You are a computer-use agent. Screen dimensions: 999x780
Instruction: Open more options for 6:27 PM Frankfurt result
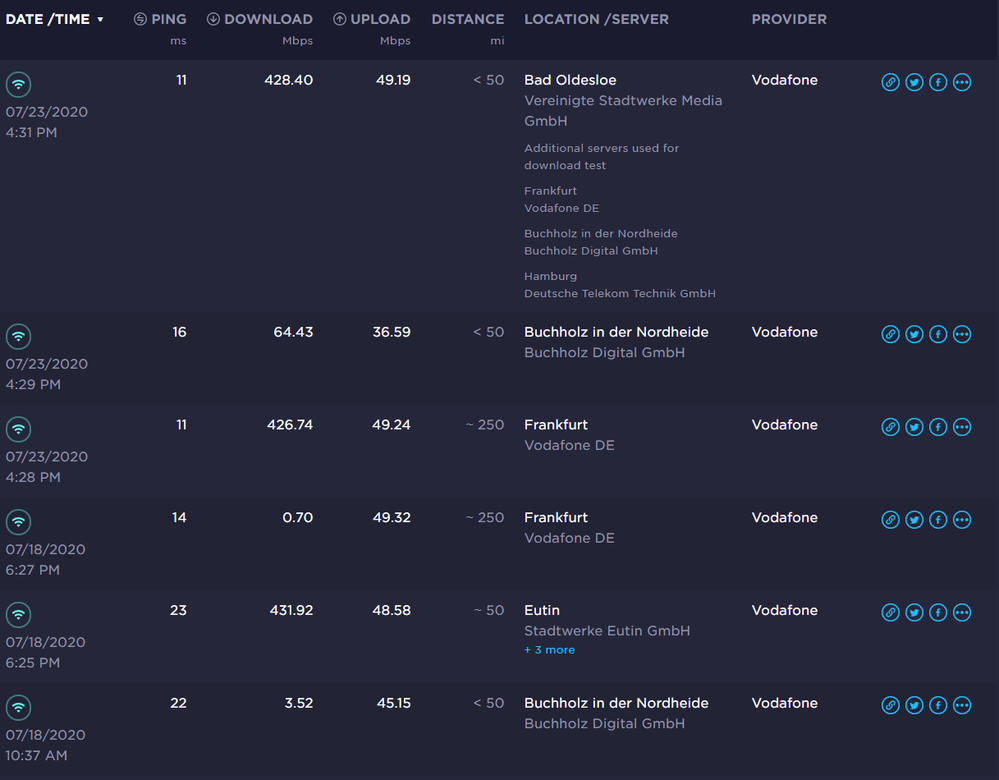pyautogui.click(x=962, y=520)
